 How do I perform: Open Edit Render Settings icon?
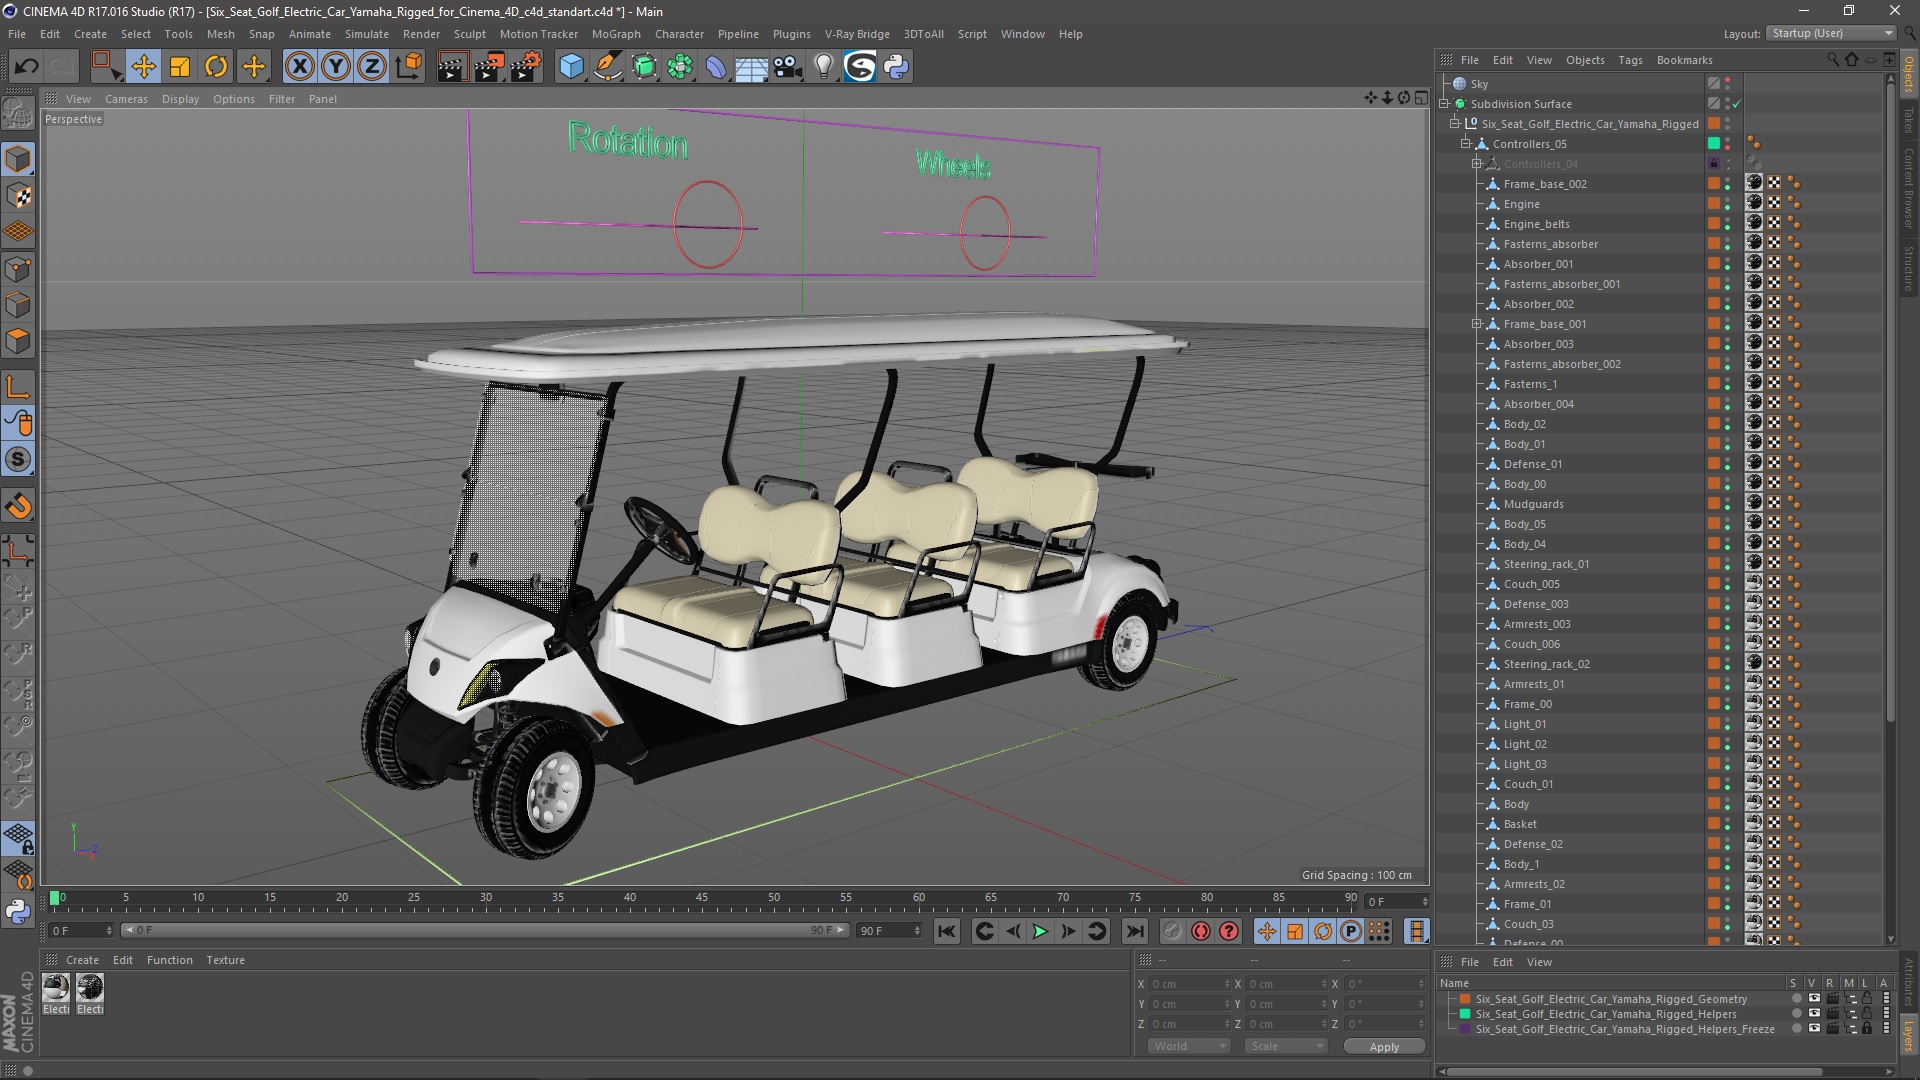pyautogui.click(x=526, y=67)
